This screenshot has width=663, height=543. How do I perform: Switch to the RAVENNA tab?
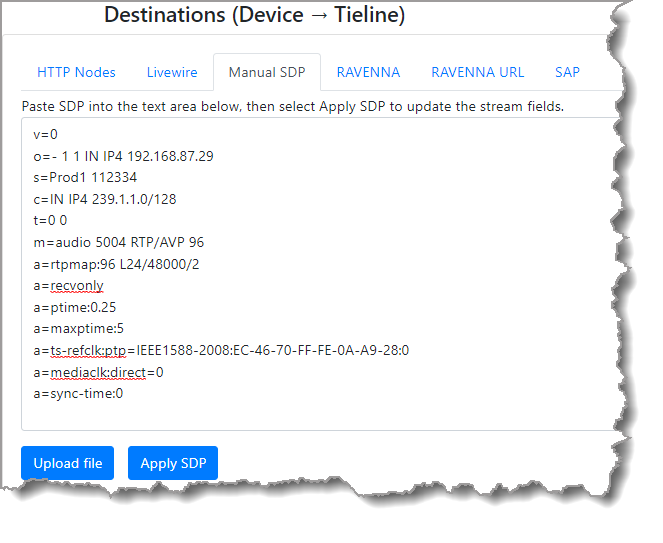coord(368,73)
